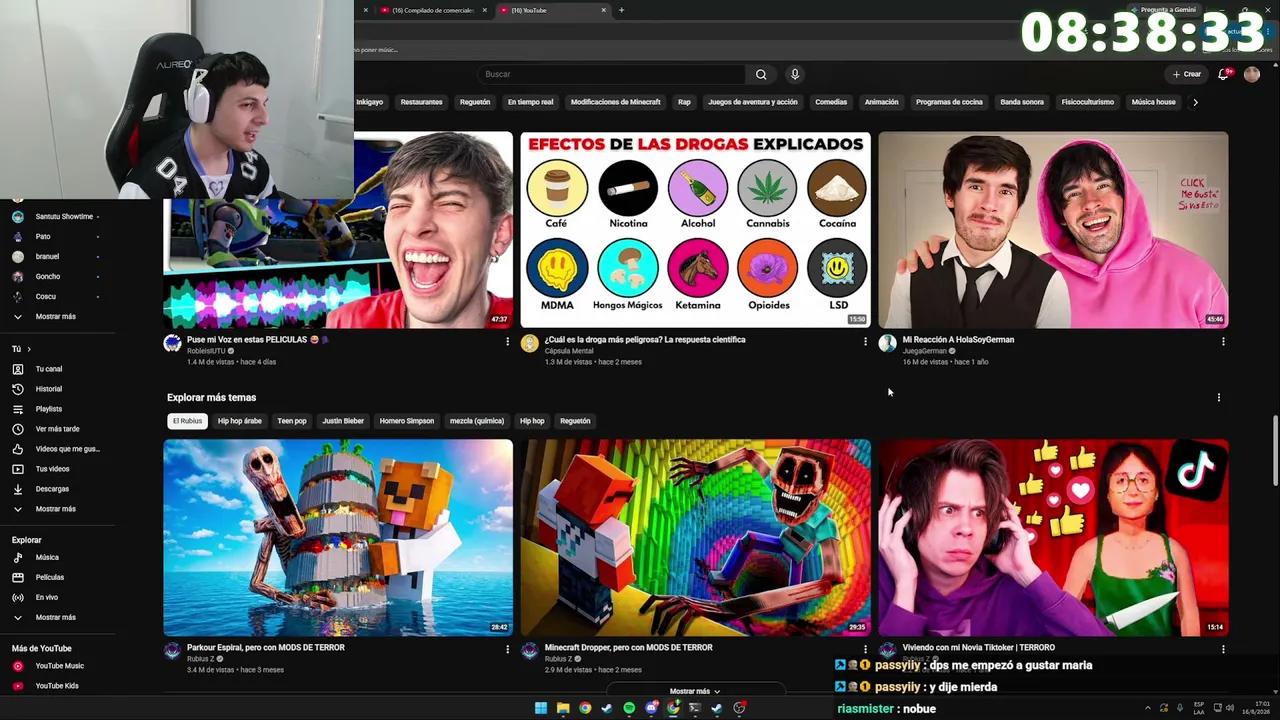The width and height of the screenshot is (1280, 720).
Task: Click the search magnifier button
Action: 761,74
